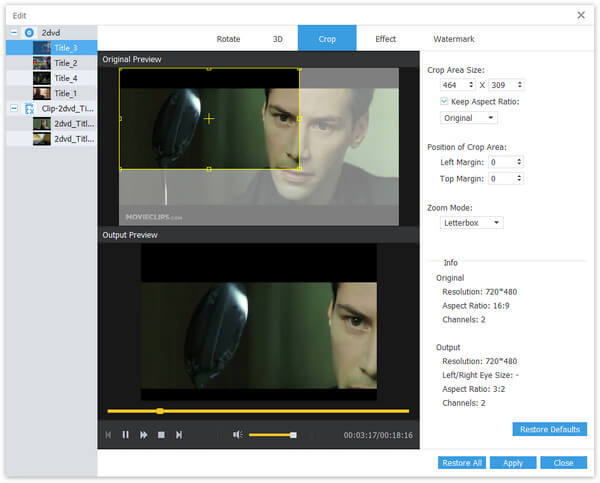The width and height of the screenshot is (600, 483).
Task: Click the Apply button
Action: point(513,463)
